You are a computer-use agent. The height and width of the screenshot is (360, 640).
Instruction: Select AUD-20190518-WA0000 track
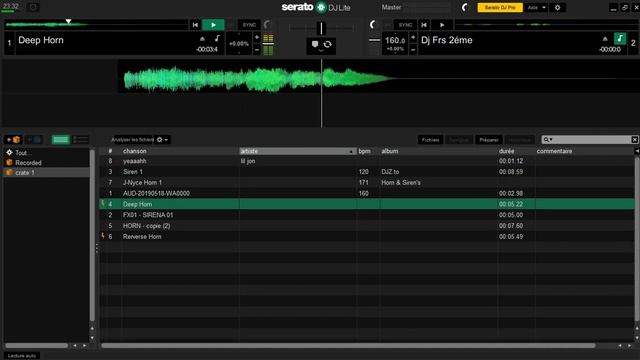(367, 193)
